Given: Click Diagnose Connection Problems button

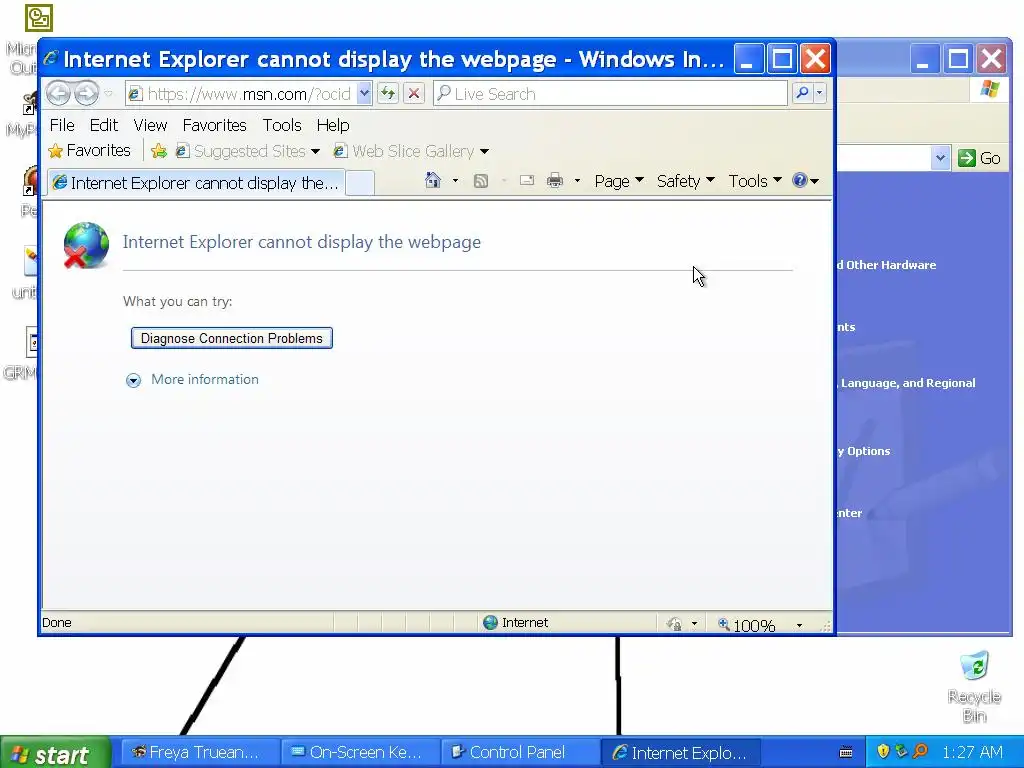Looking at the screenshot, I should (232, 338).
